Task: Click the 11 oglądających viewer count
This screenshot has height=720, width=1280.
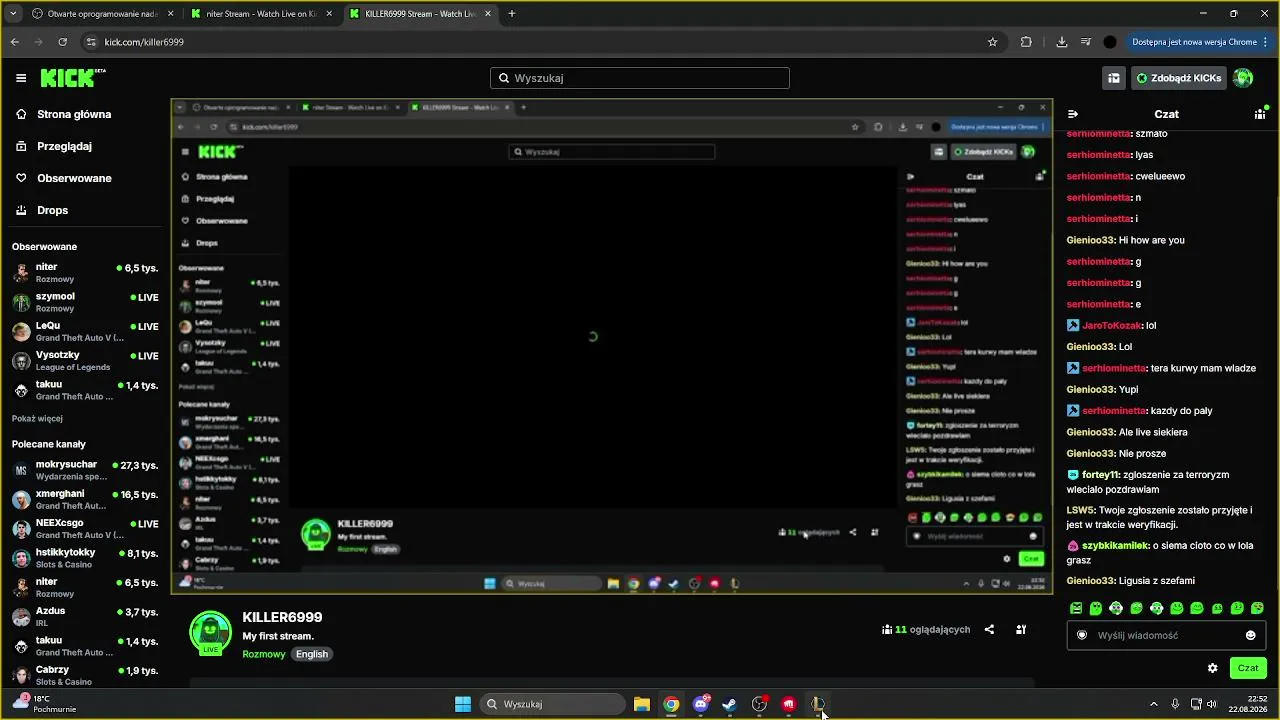Action: point(926,630)
